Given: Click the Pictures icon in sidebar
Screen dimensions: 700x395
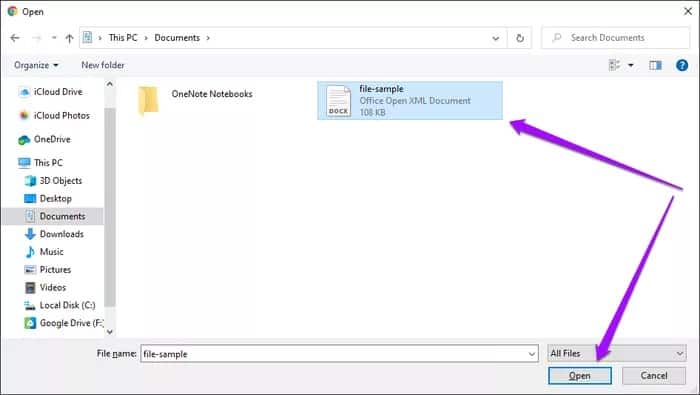Looking at the screenshot, I should tap(30, 270).
